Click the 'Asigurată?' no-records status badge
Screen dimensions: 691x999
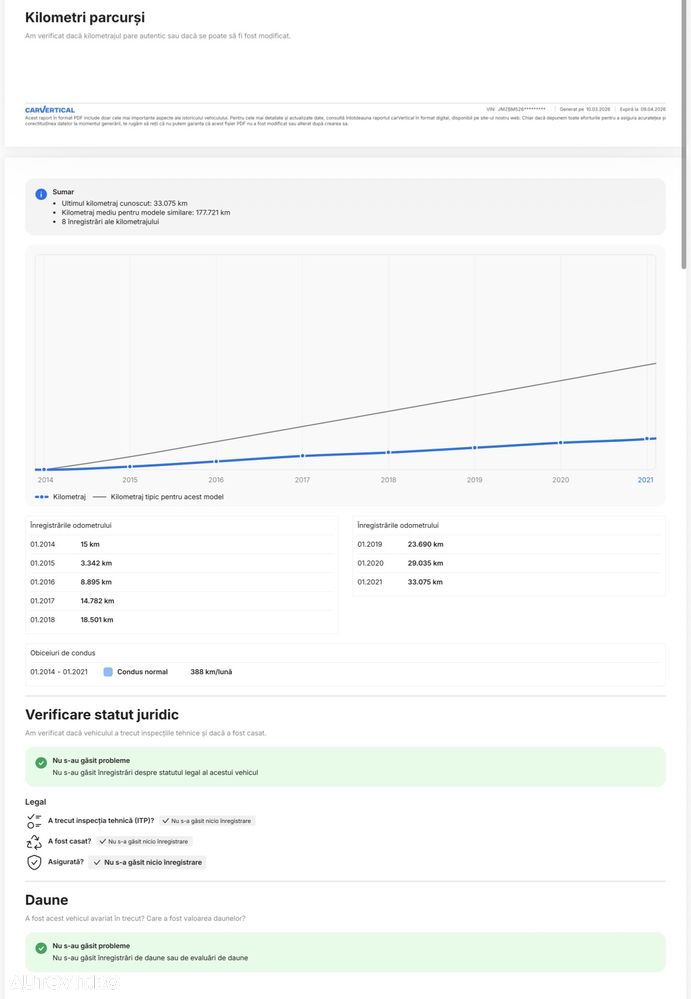tap(147, 862)
